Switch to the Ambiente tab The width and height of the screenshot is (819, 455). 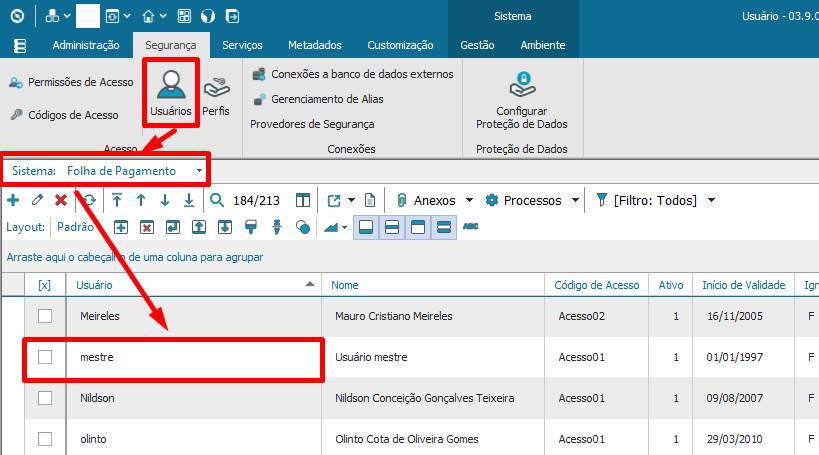(x=543, y=45)
